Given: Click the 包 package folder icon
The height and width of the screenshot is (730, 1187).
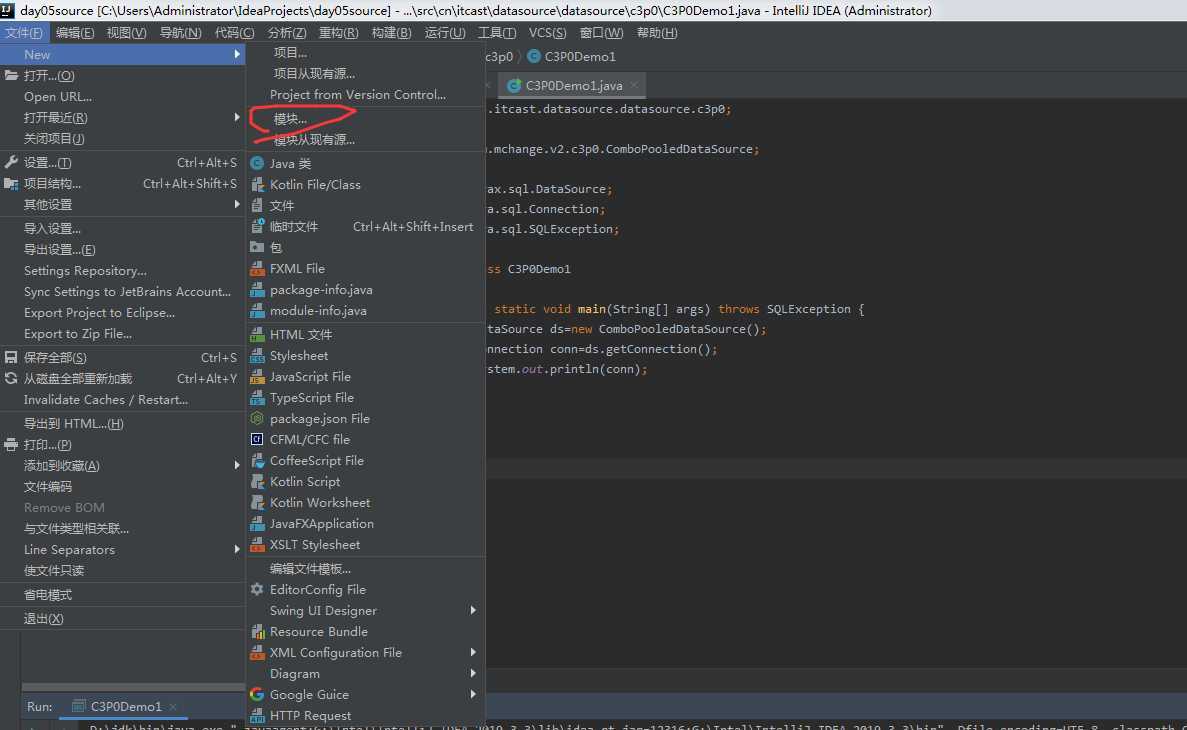Looking at the screenshot, I should 257,248.
